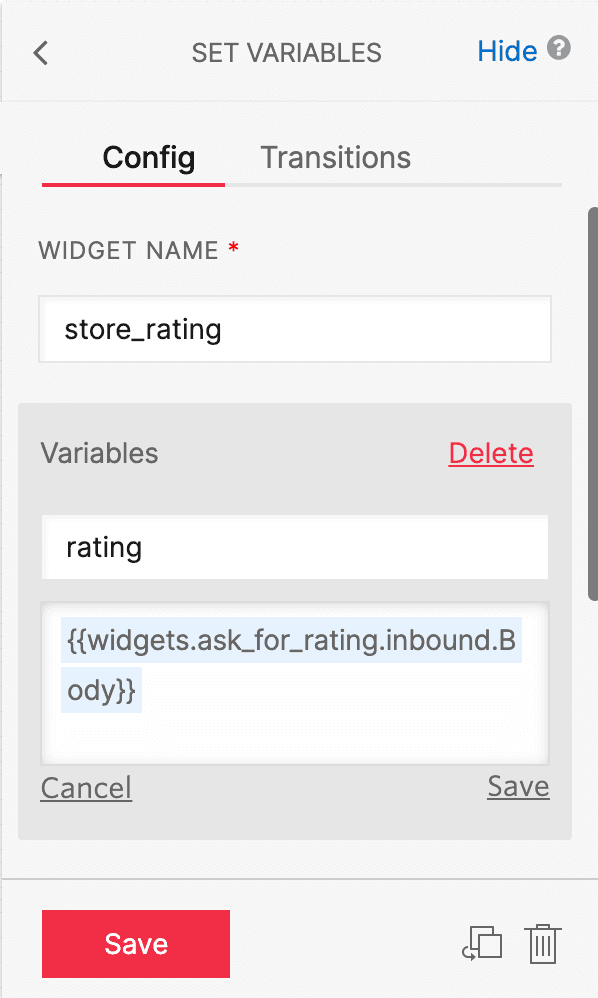Delete the rating variable
This screenshot has height=998, width=598.
491,453
